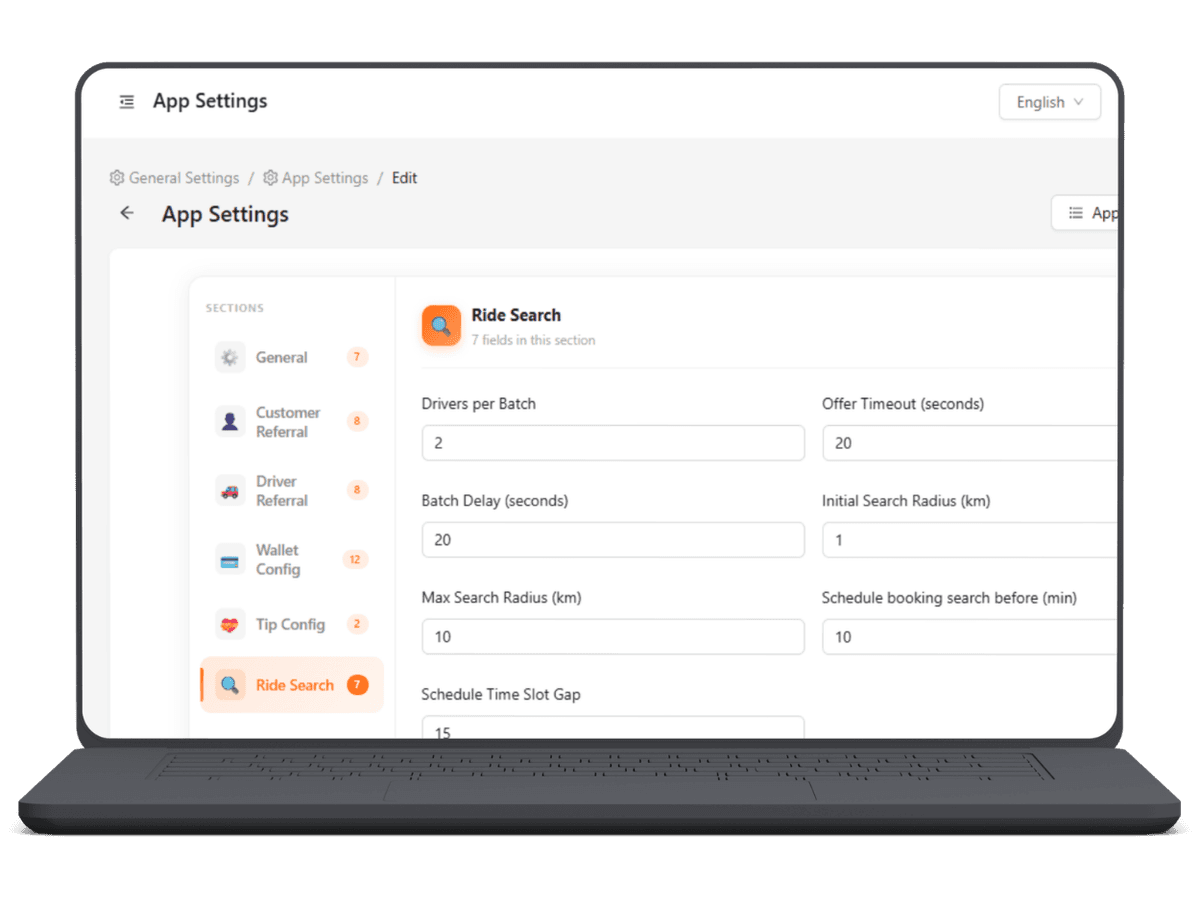Open the English language dropdown
This screenshot has width=1200, height=900.
[1050, 102]
